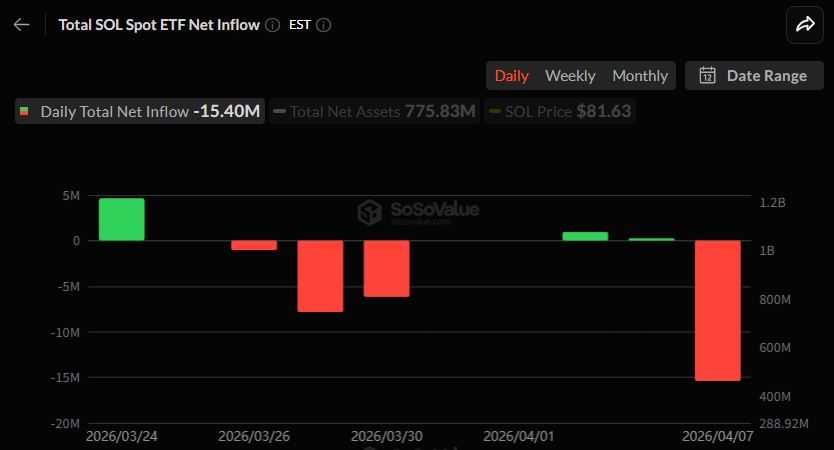The height and width of the screenshot is (450, 834).
Task: Click info icon beside Total SOL Spot ETF title
Action: coord(273,25)
